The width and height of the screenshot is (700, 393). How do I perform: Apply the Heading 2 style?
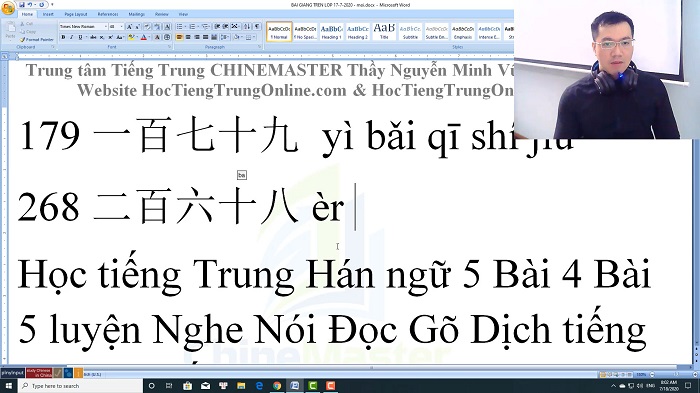coord(358,32)
